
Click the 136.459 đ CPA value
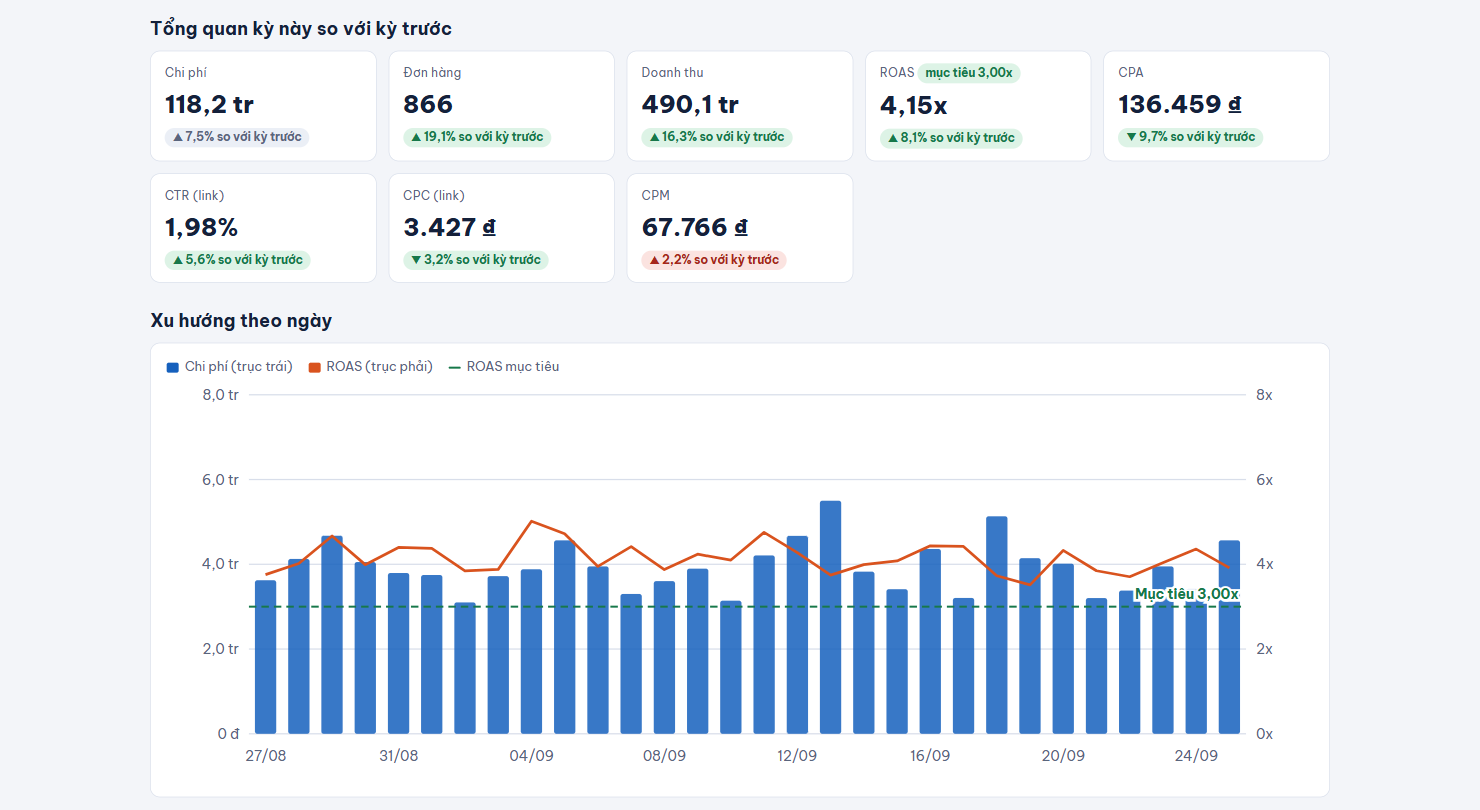pyautogui.click(x=1180, y=105)
